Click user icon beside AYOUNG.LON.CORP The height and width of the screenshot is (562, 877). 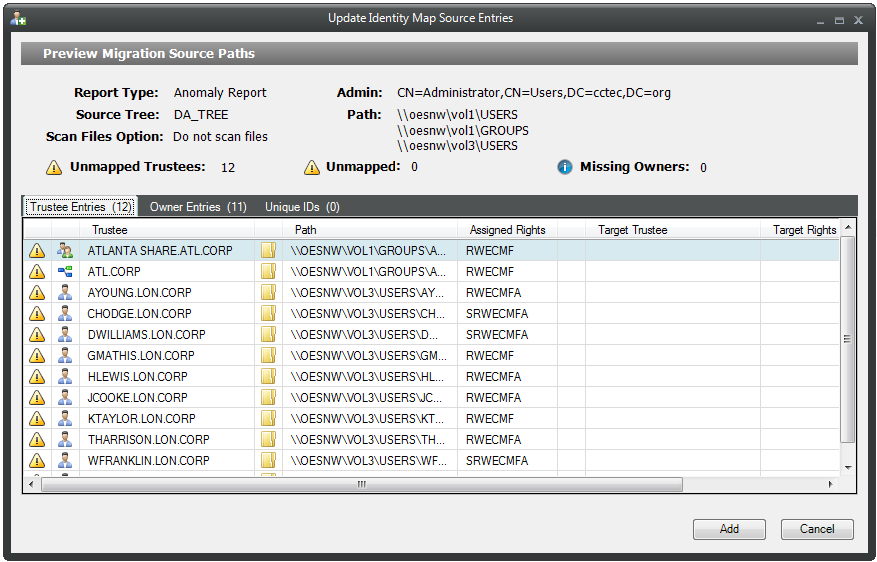click(x=65, y=292)
